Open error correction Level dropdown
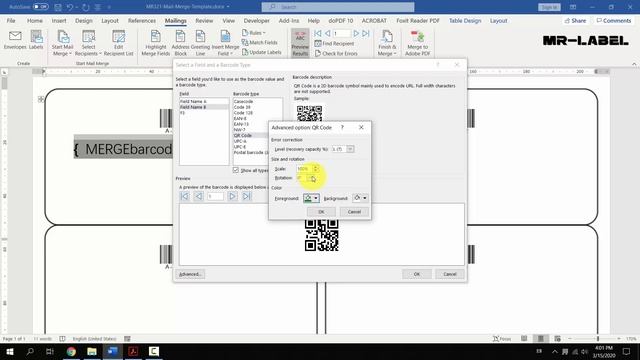This screenshot has height=360, width=640. (350, 149)
